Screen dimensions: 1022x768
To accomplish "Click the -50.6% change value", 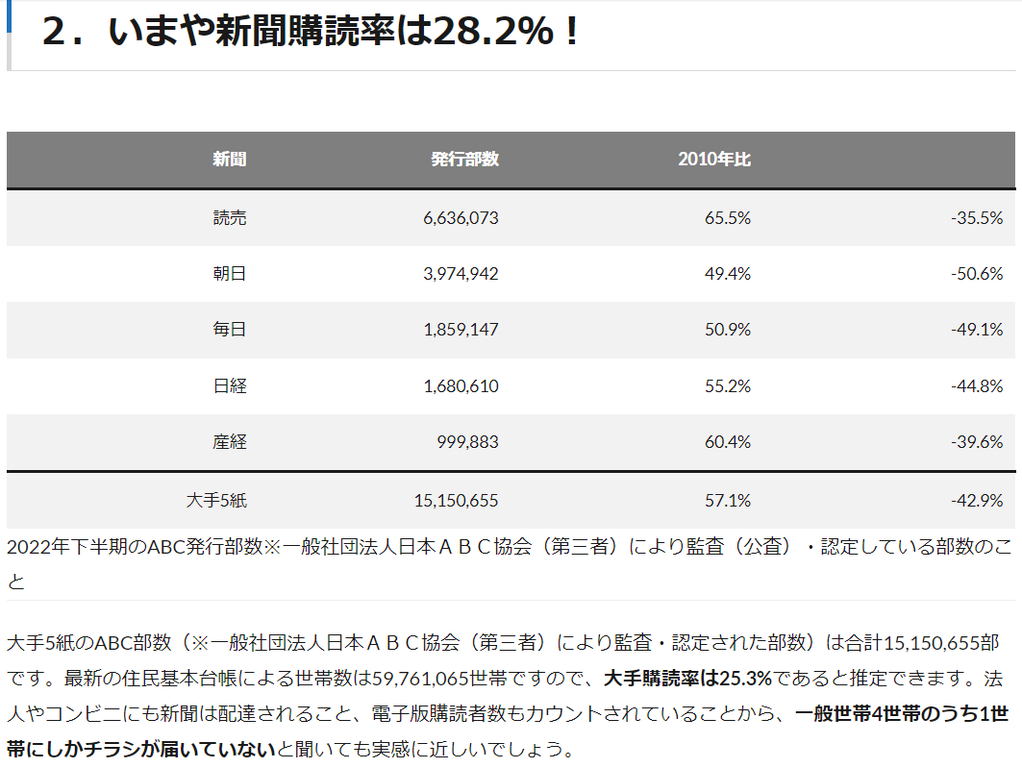I will pos(976,273).
